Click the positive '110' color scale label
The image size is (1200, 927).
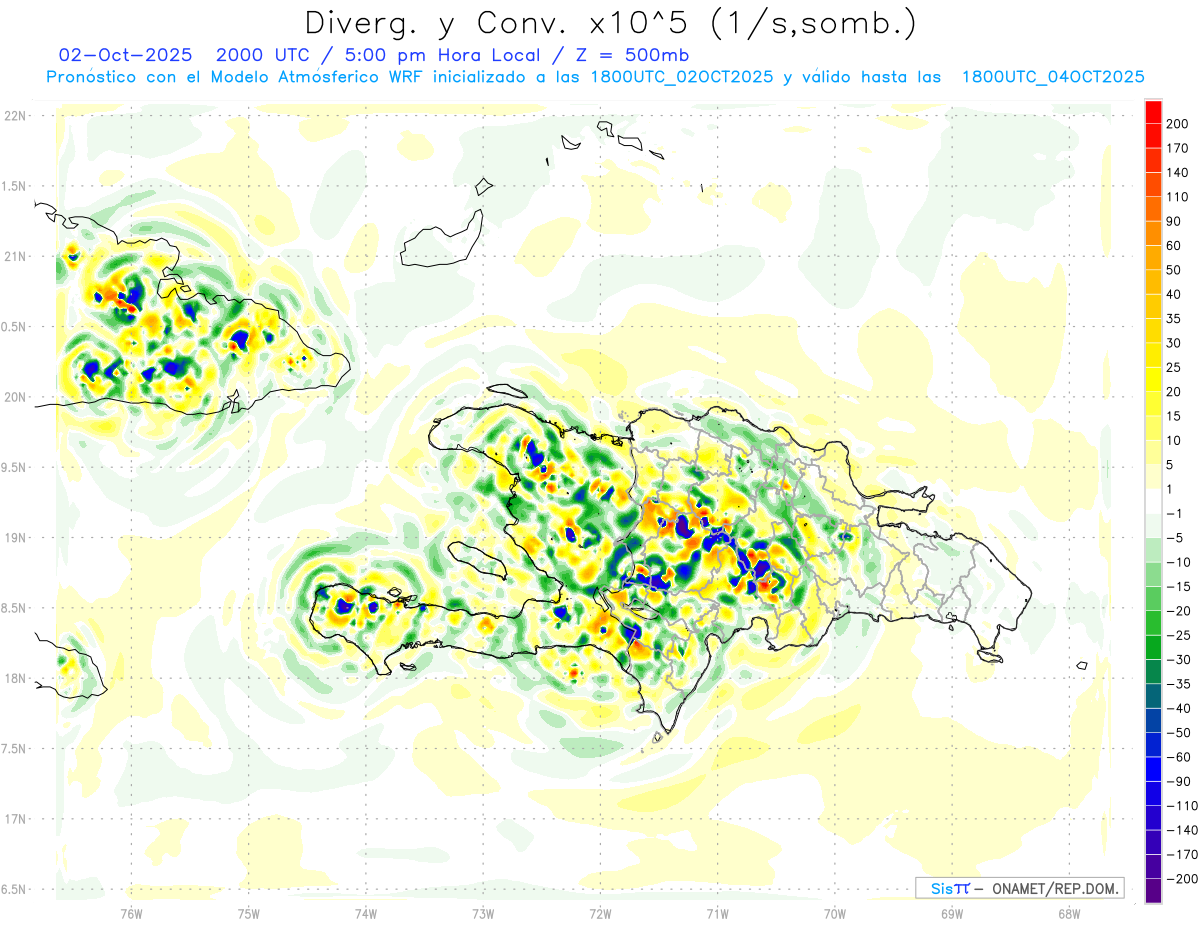click(1178, 197)
